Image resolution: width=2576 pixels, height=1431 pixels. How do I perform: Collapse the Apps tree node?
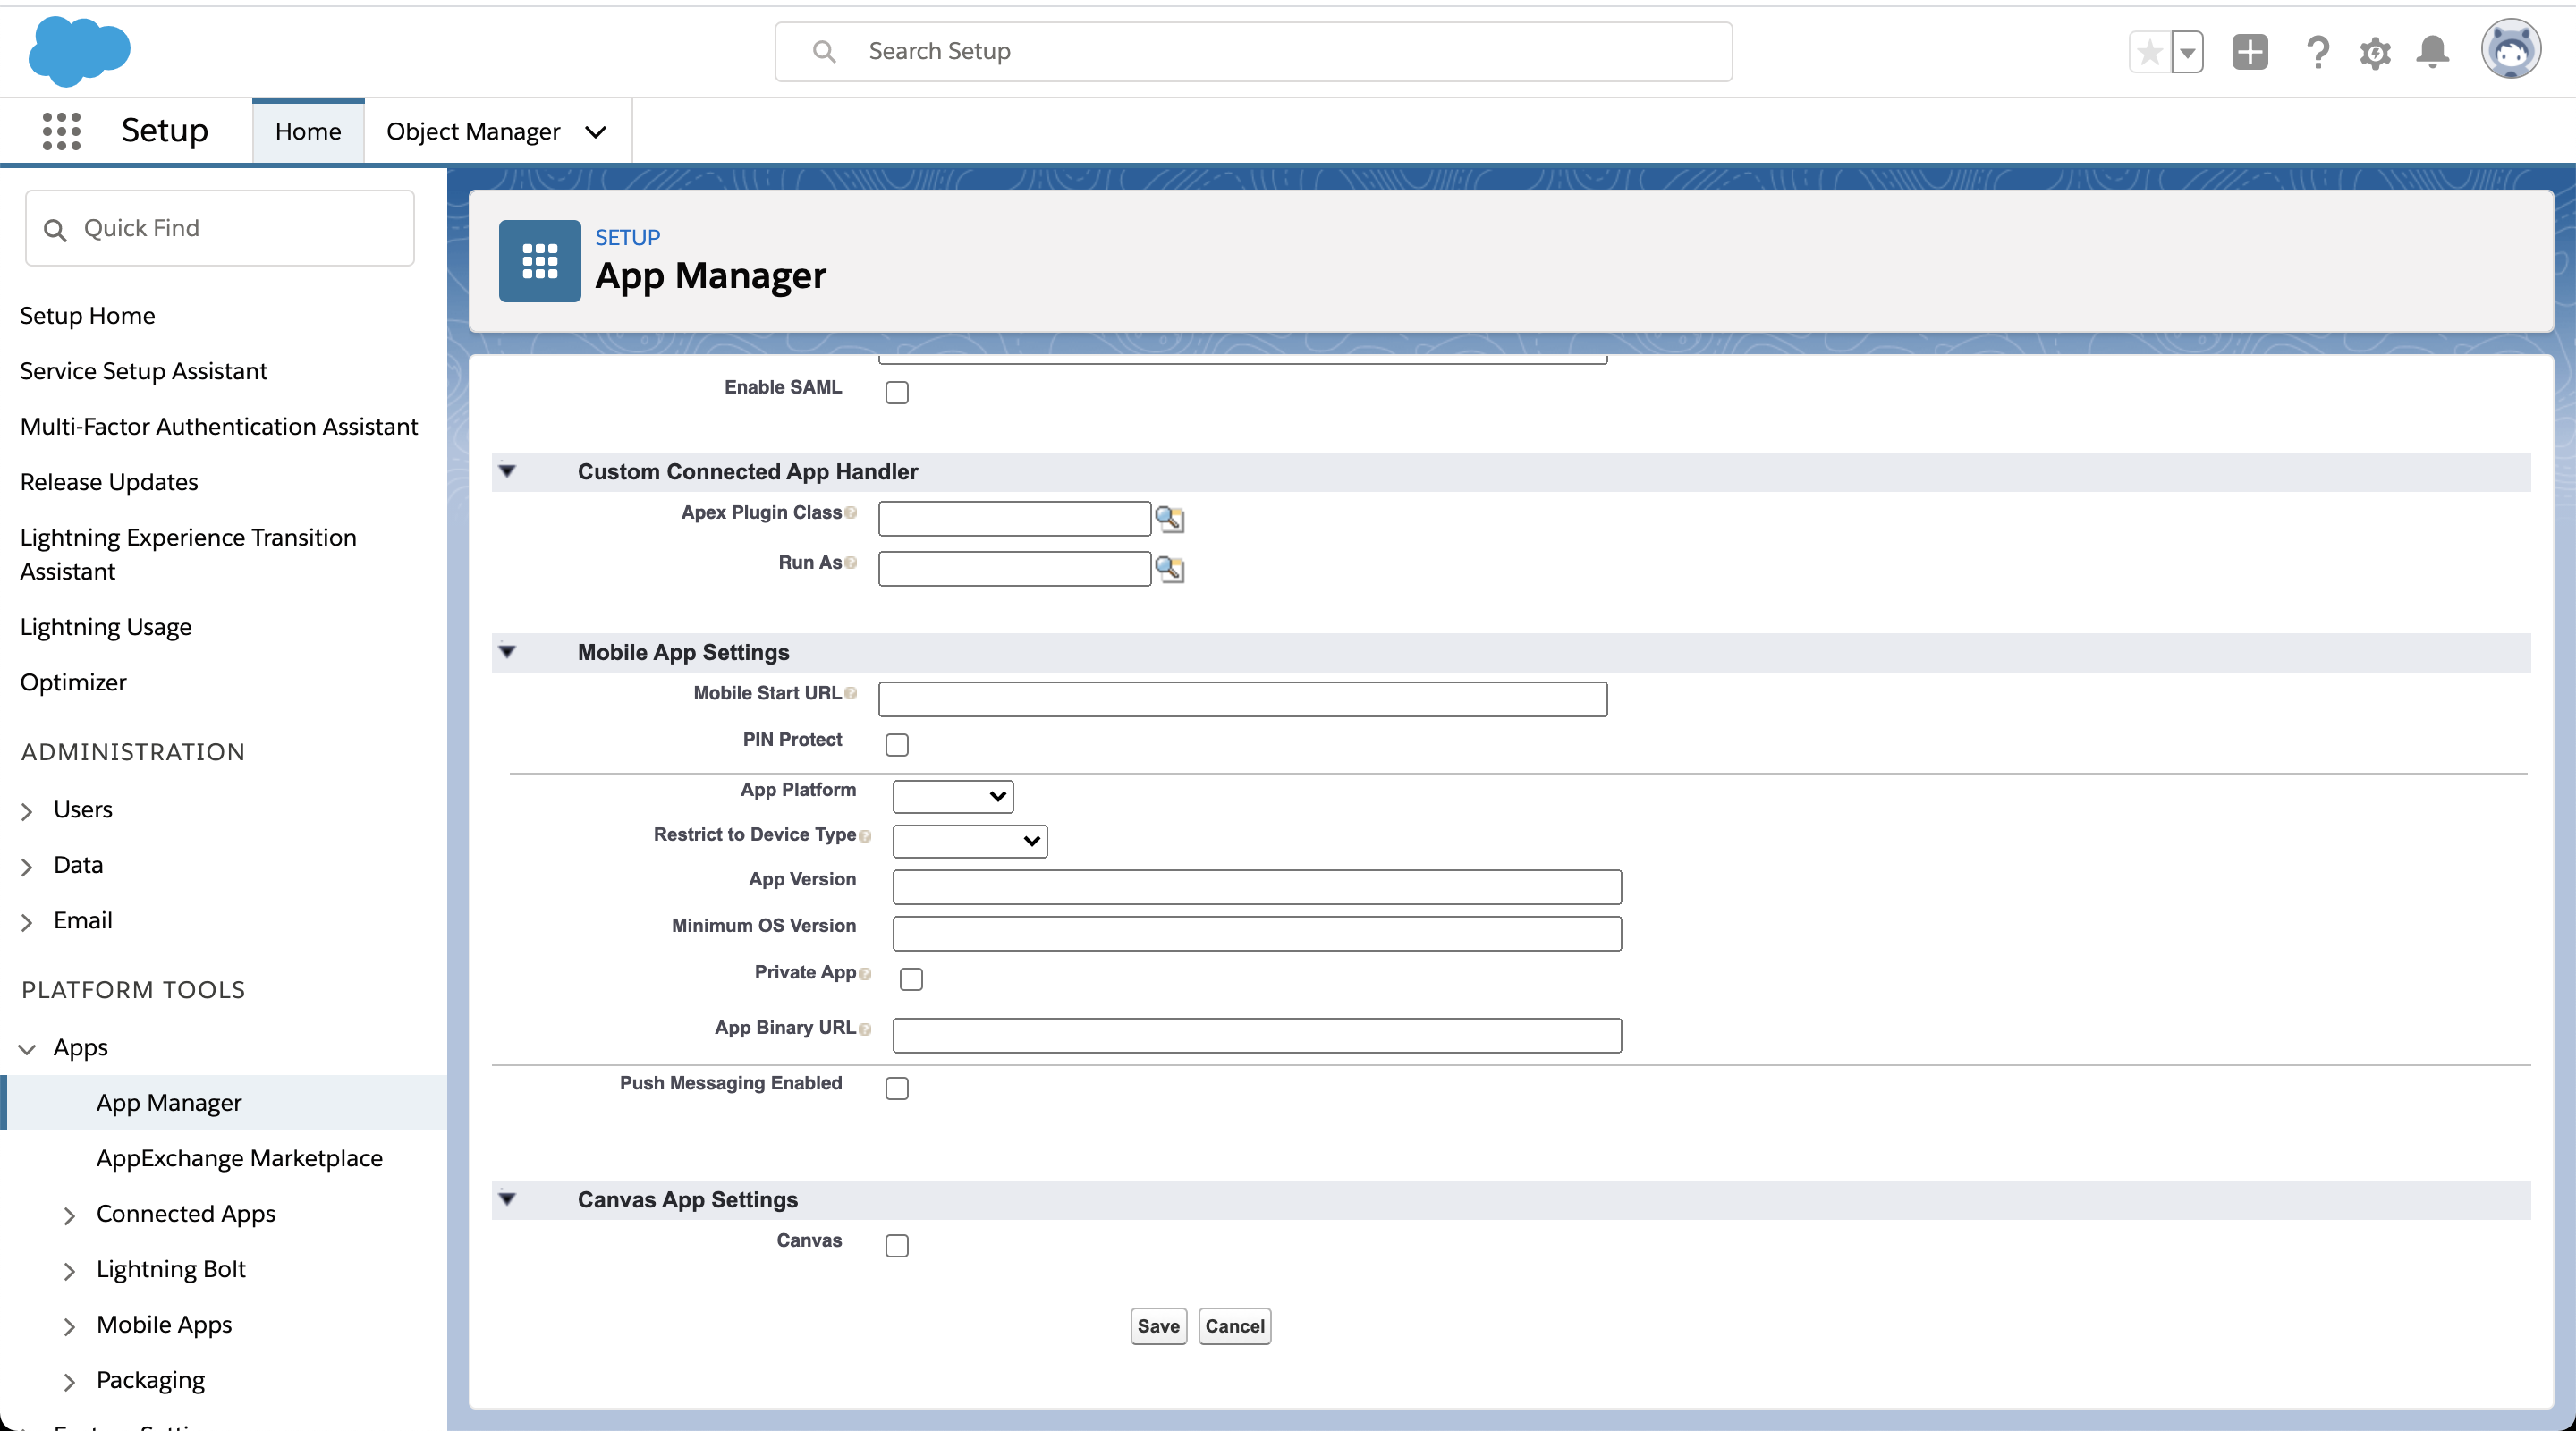(x=27, y=1049)
